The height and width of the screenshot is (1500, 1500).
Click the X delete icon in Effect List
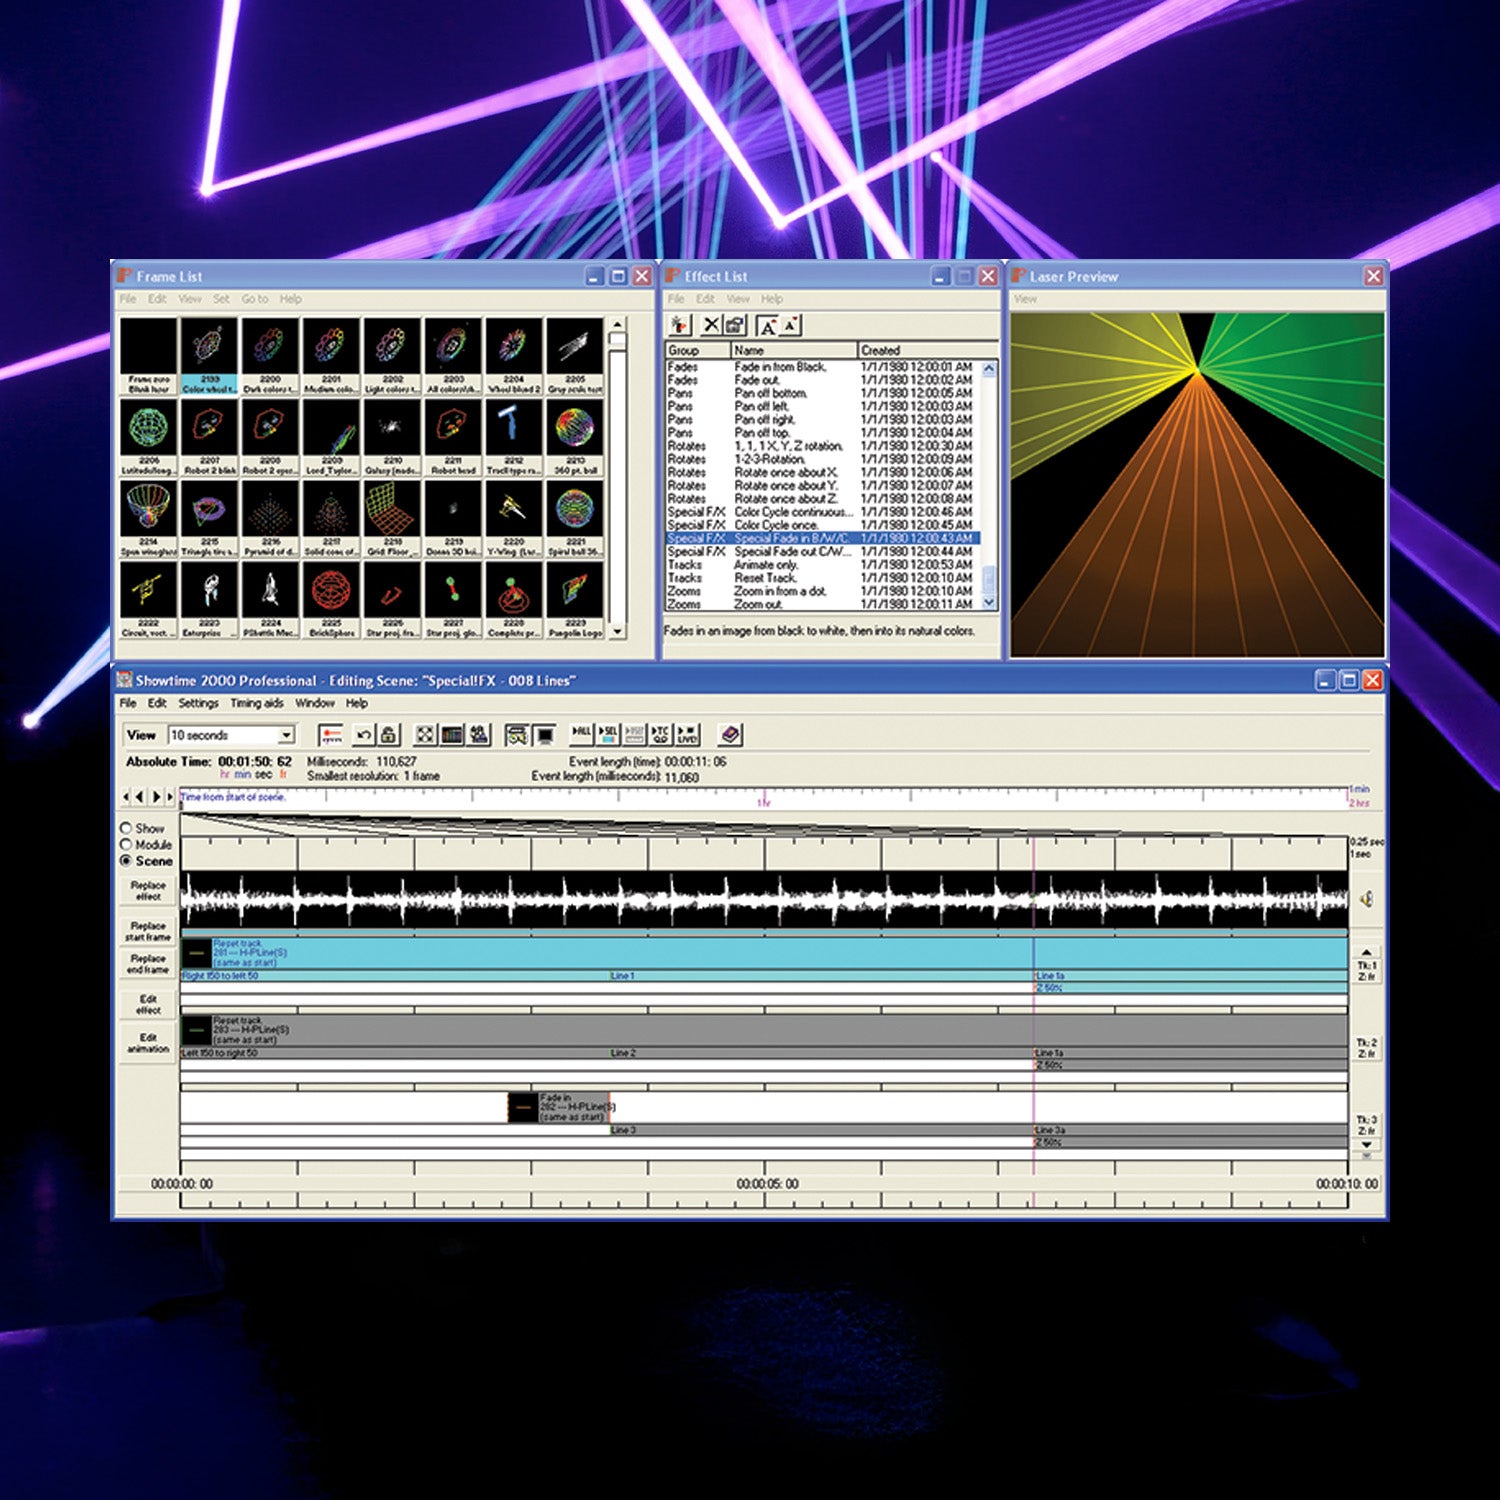tap(710, 325)
